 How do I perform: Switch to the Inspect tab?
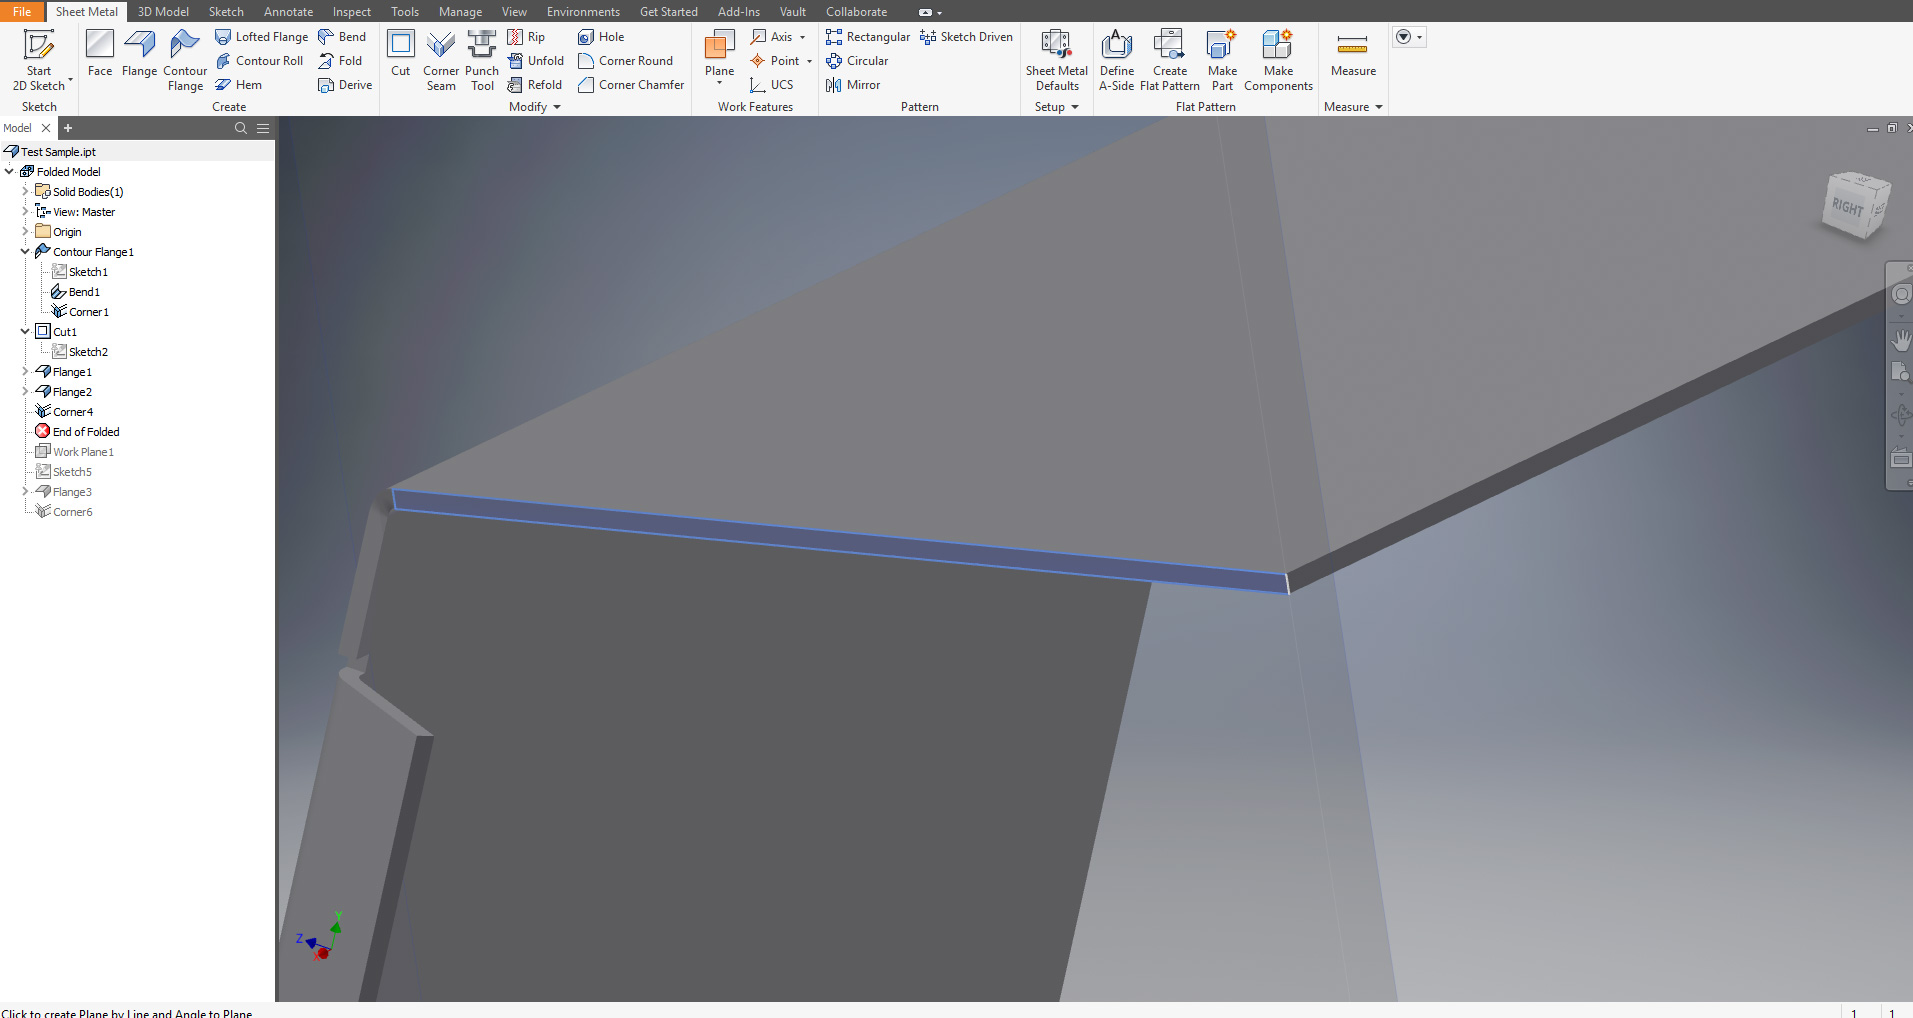352,12
